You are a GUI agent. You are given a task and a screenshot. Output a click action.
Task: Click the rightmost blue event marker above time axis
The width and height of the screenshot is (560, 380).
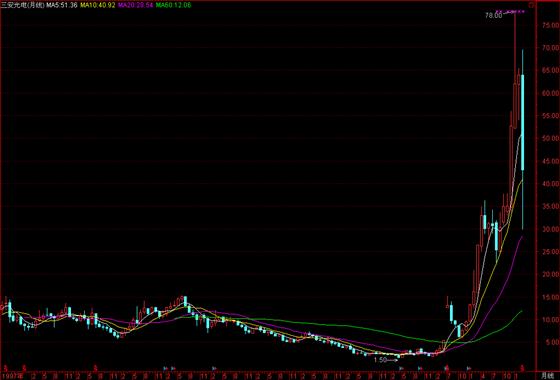(469, 368)
